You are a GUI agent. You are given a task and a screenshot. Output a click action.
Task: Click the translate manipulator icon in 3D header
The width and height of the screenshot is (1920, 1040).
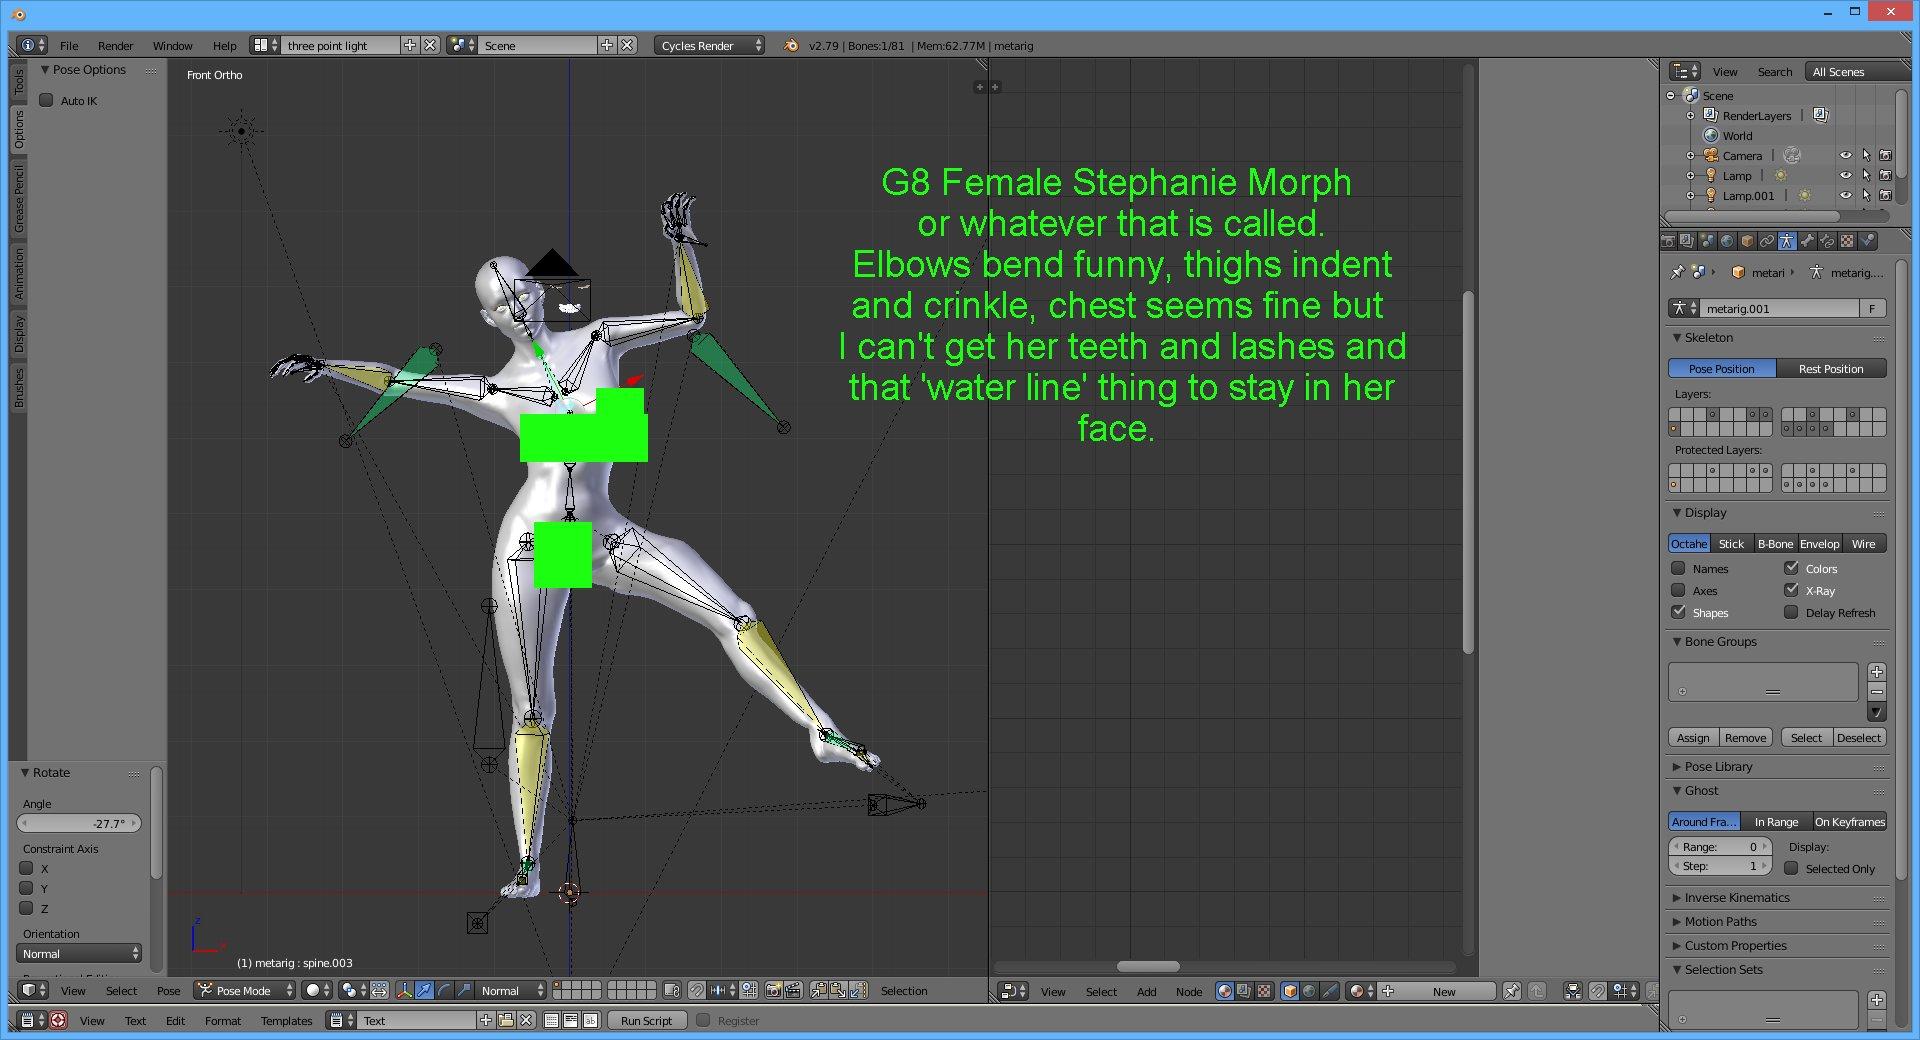pyautogui.click(x=424, y=990)
